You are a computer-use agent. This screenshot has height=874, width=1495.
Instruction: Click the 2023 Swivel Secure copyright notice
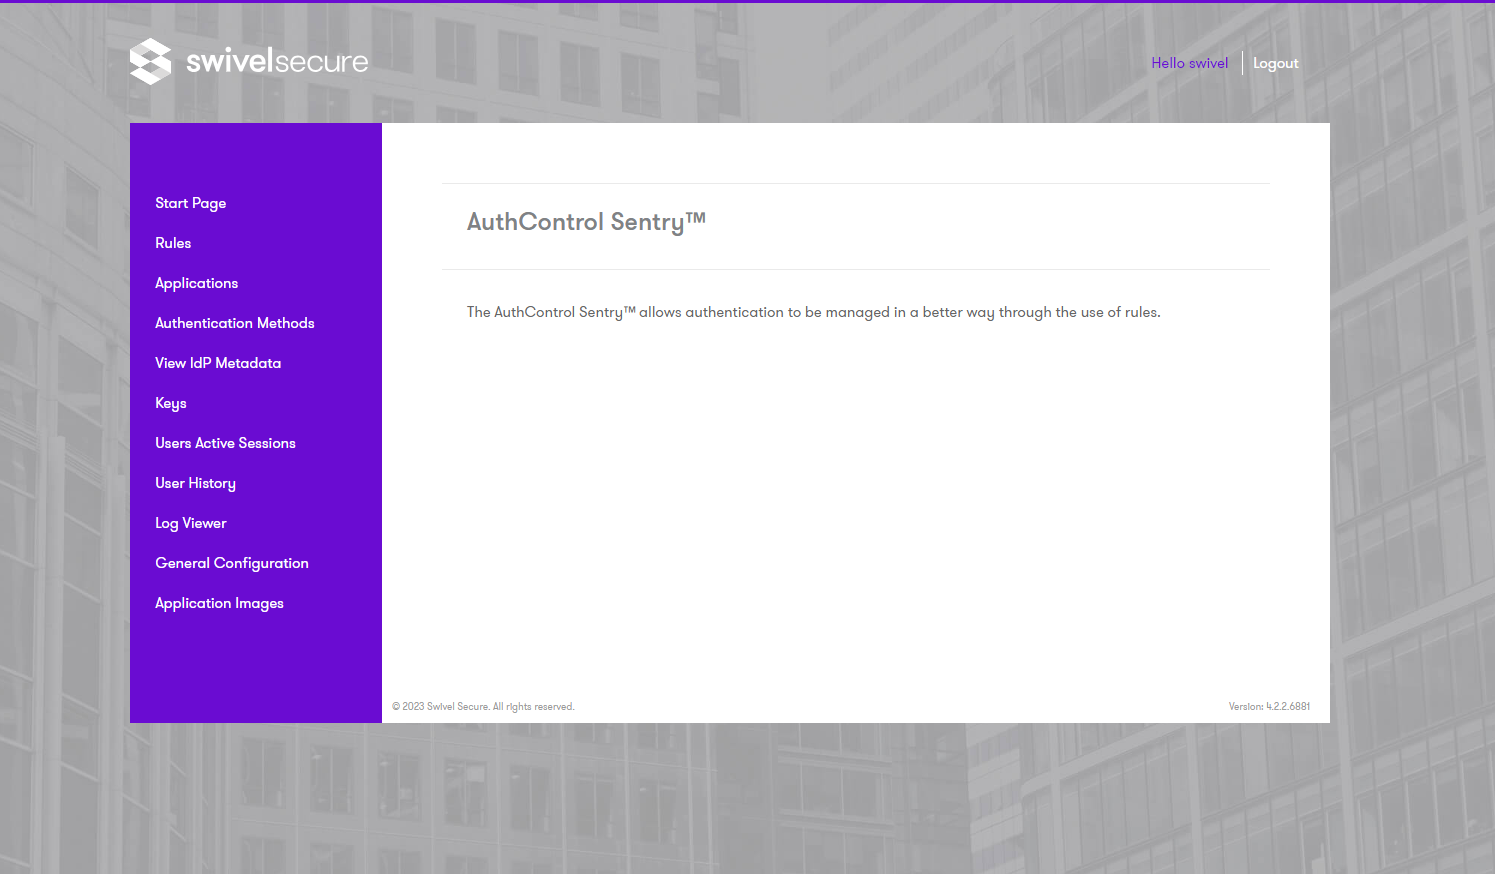pos(484,706)
